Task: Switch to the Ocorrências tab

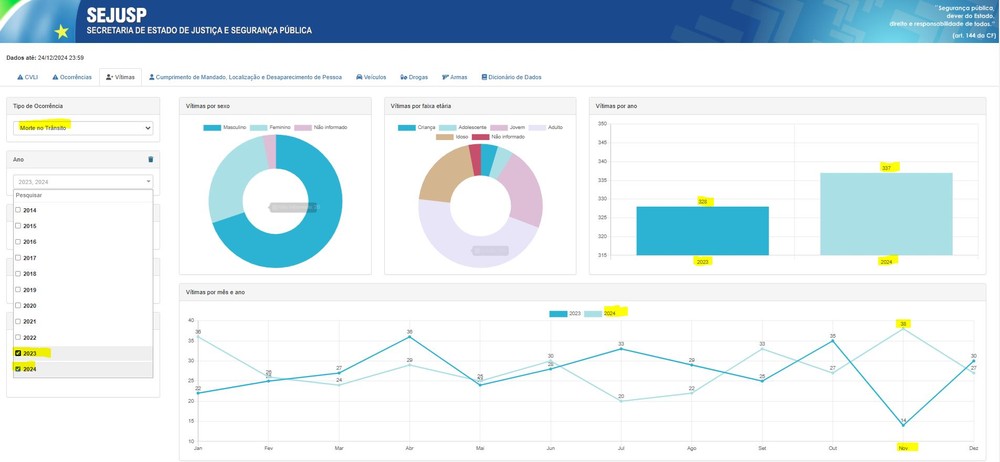Action: click(x=72, y=77)
